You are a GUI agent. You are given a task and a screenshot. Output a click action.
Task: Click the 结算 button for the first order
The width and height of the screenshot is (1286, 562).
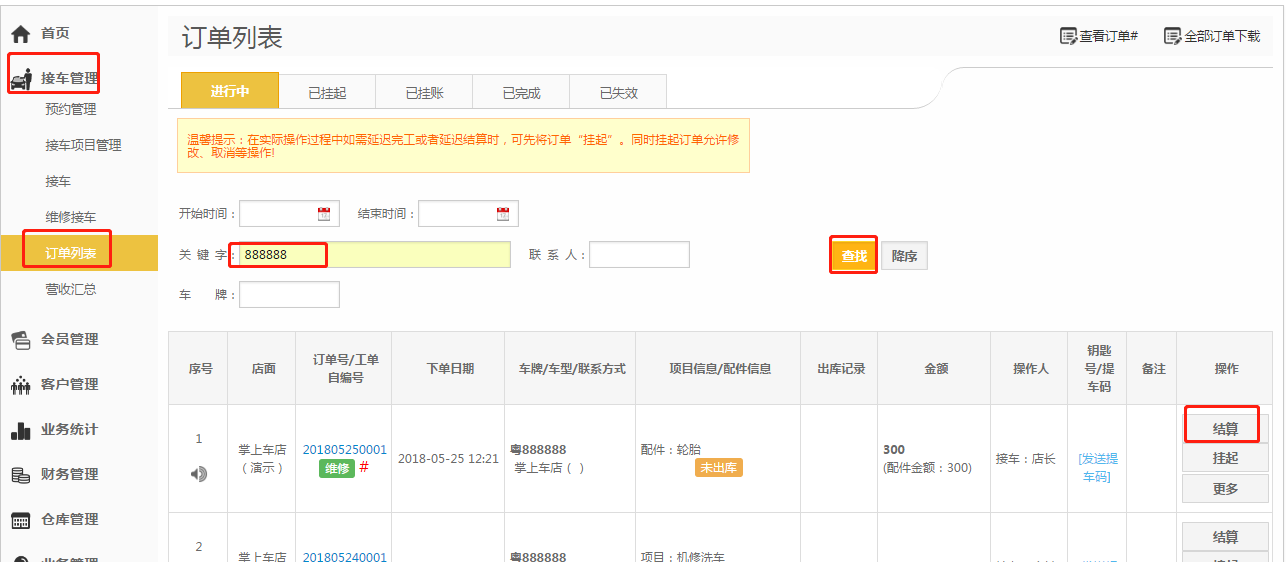pyautogui.click(x=1225, y=429)
